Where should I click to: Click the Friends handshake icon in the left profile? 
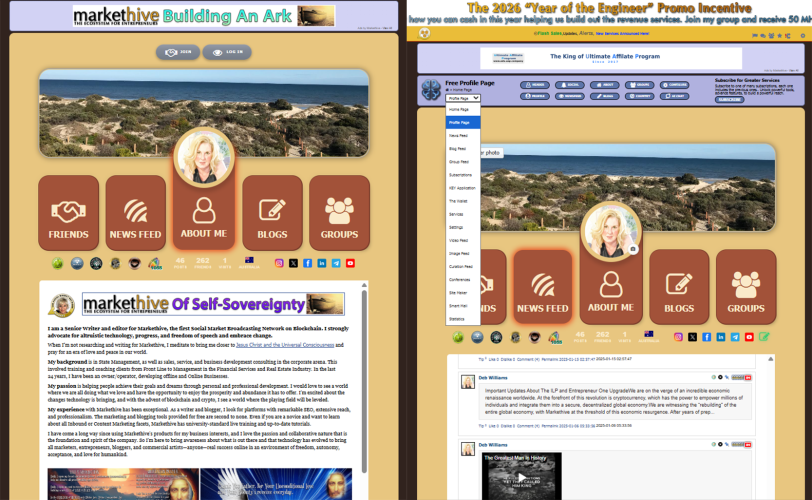tap(68, 211)
